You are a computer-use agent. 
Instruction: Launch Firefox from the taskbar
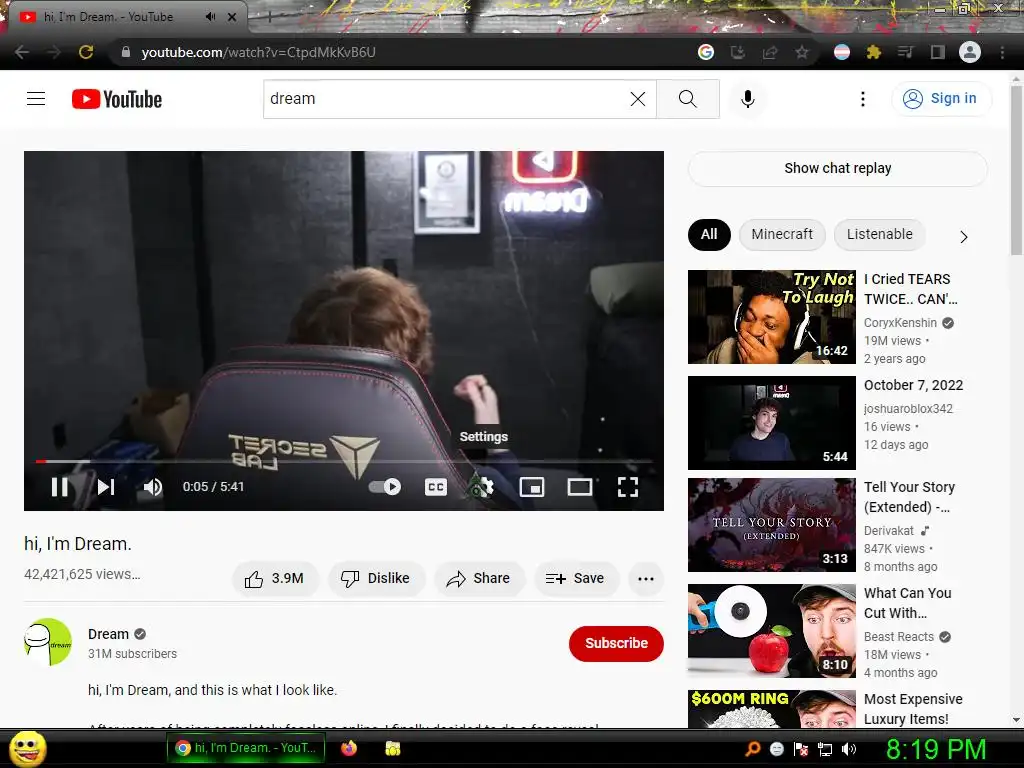click(x=349, y=748)
